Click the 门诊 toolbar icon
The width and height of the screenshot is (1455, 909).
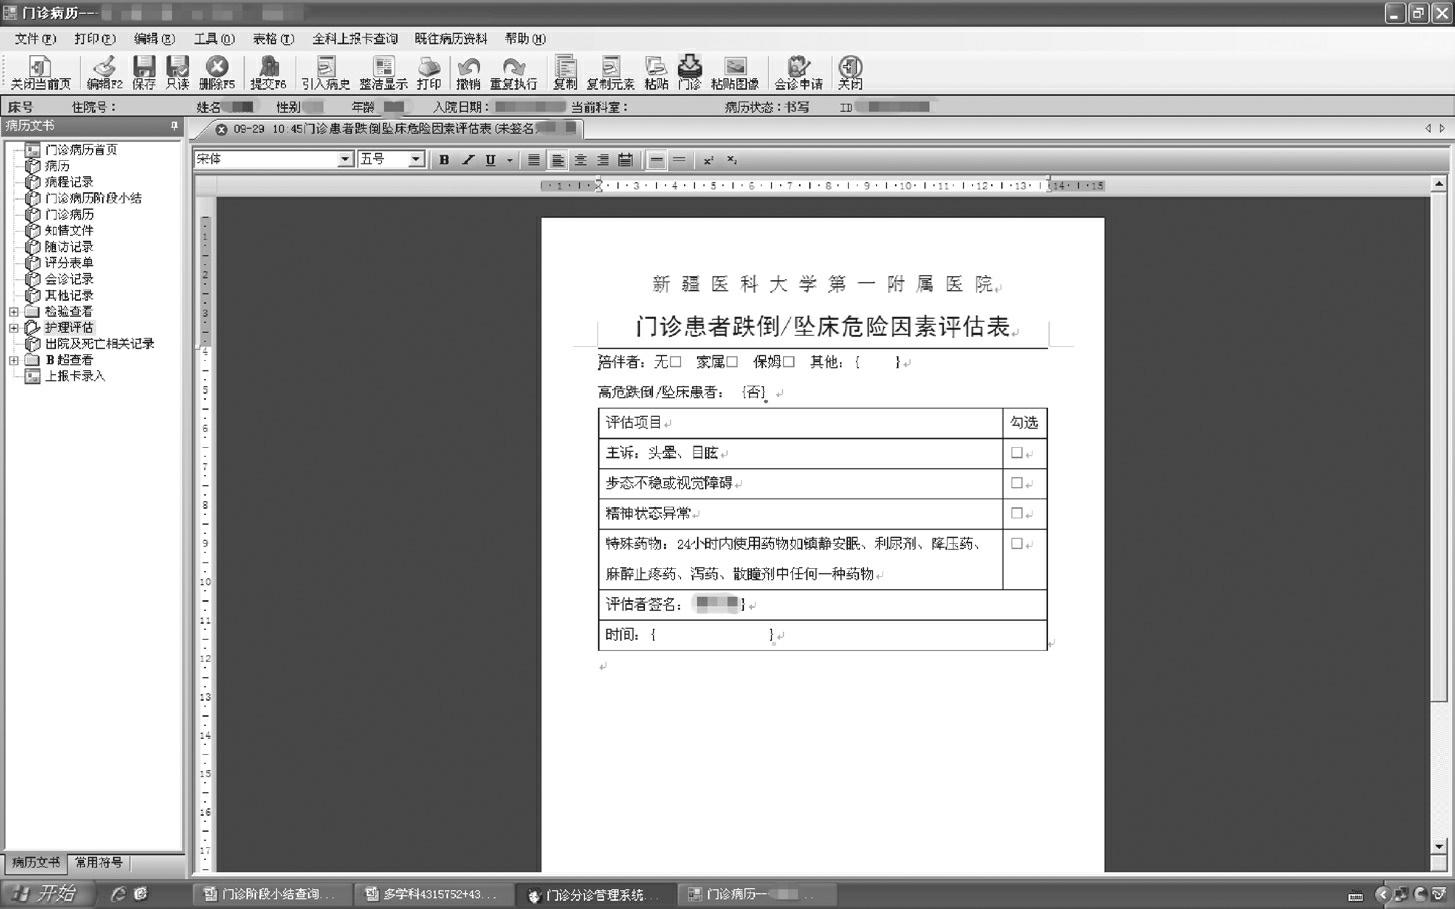[x=690, y=73]
